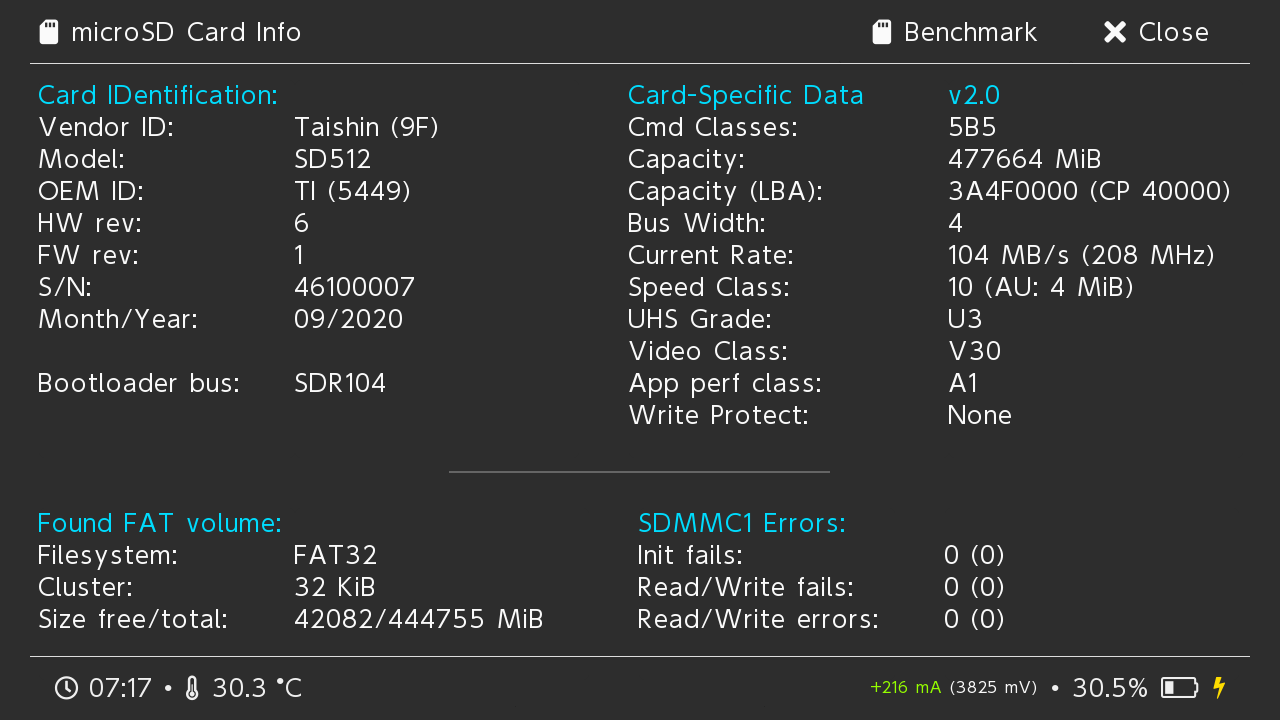1280x720 pixels.
Task: Click the Card IDentification section header
Action: pos(157,94)
